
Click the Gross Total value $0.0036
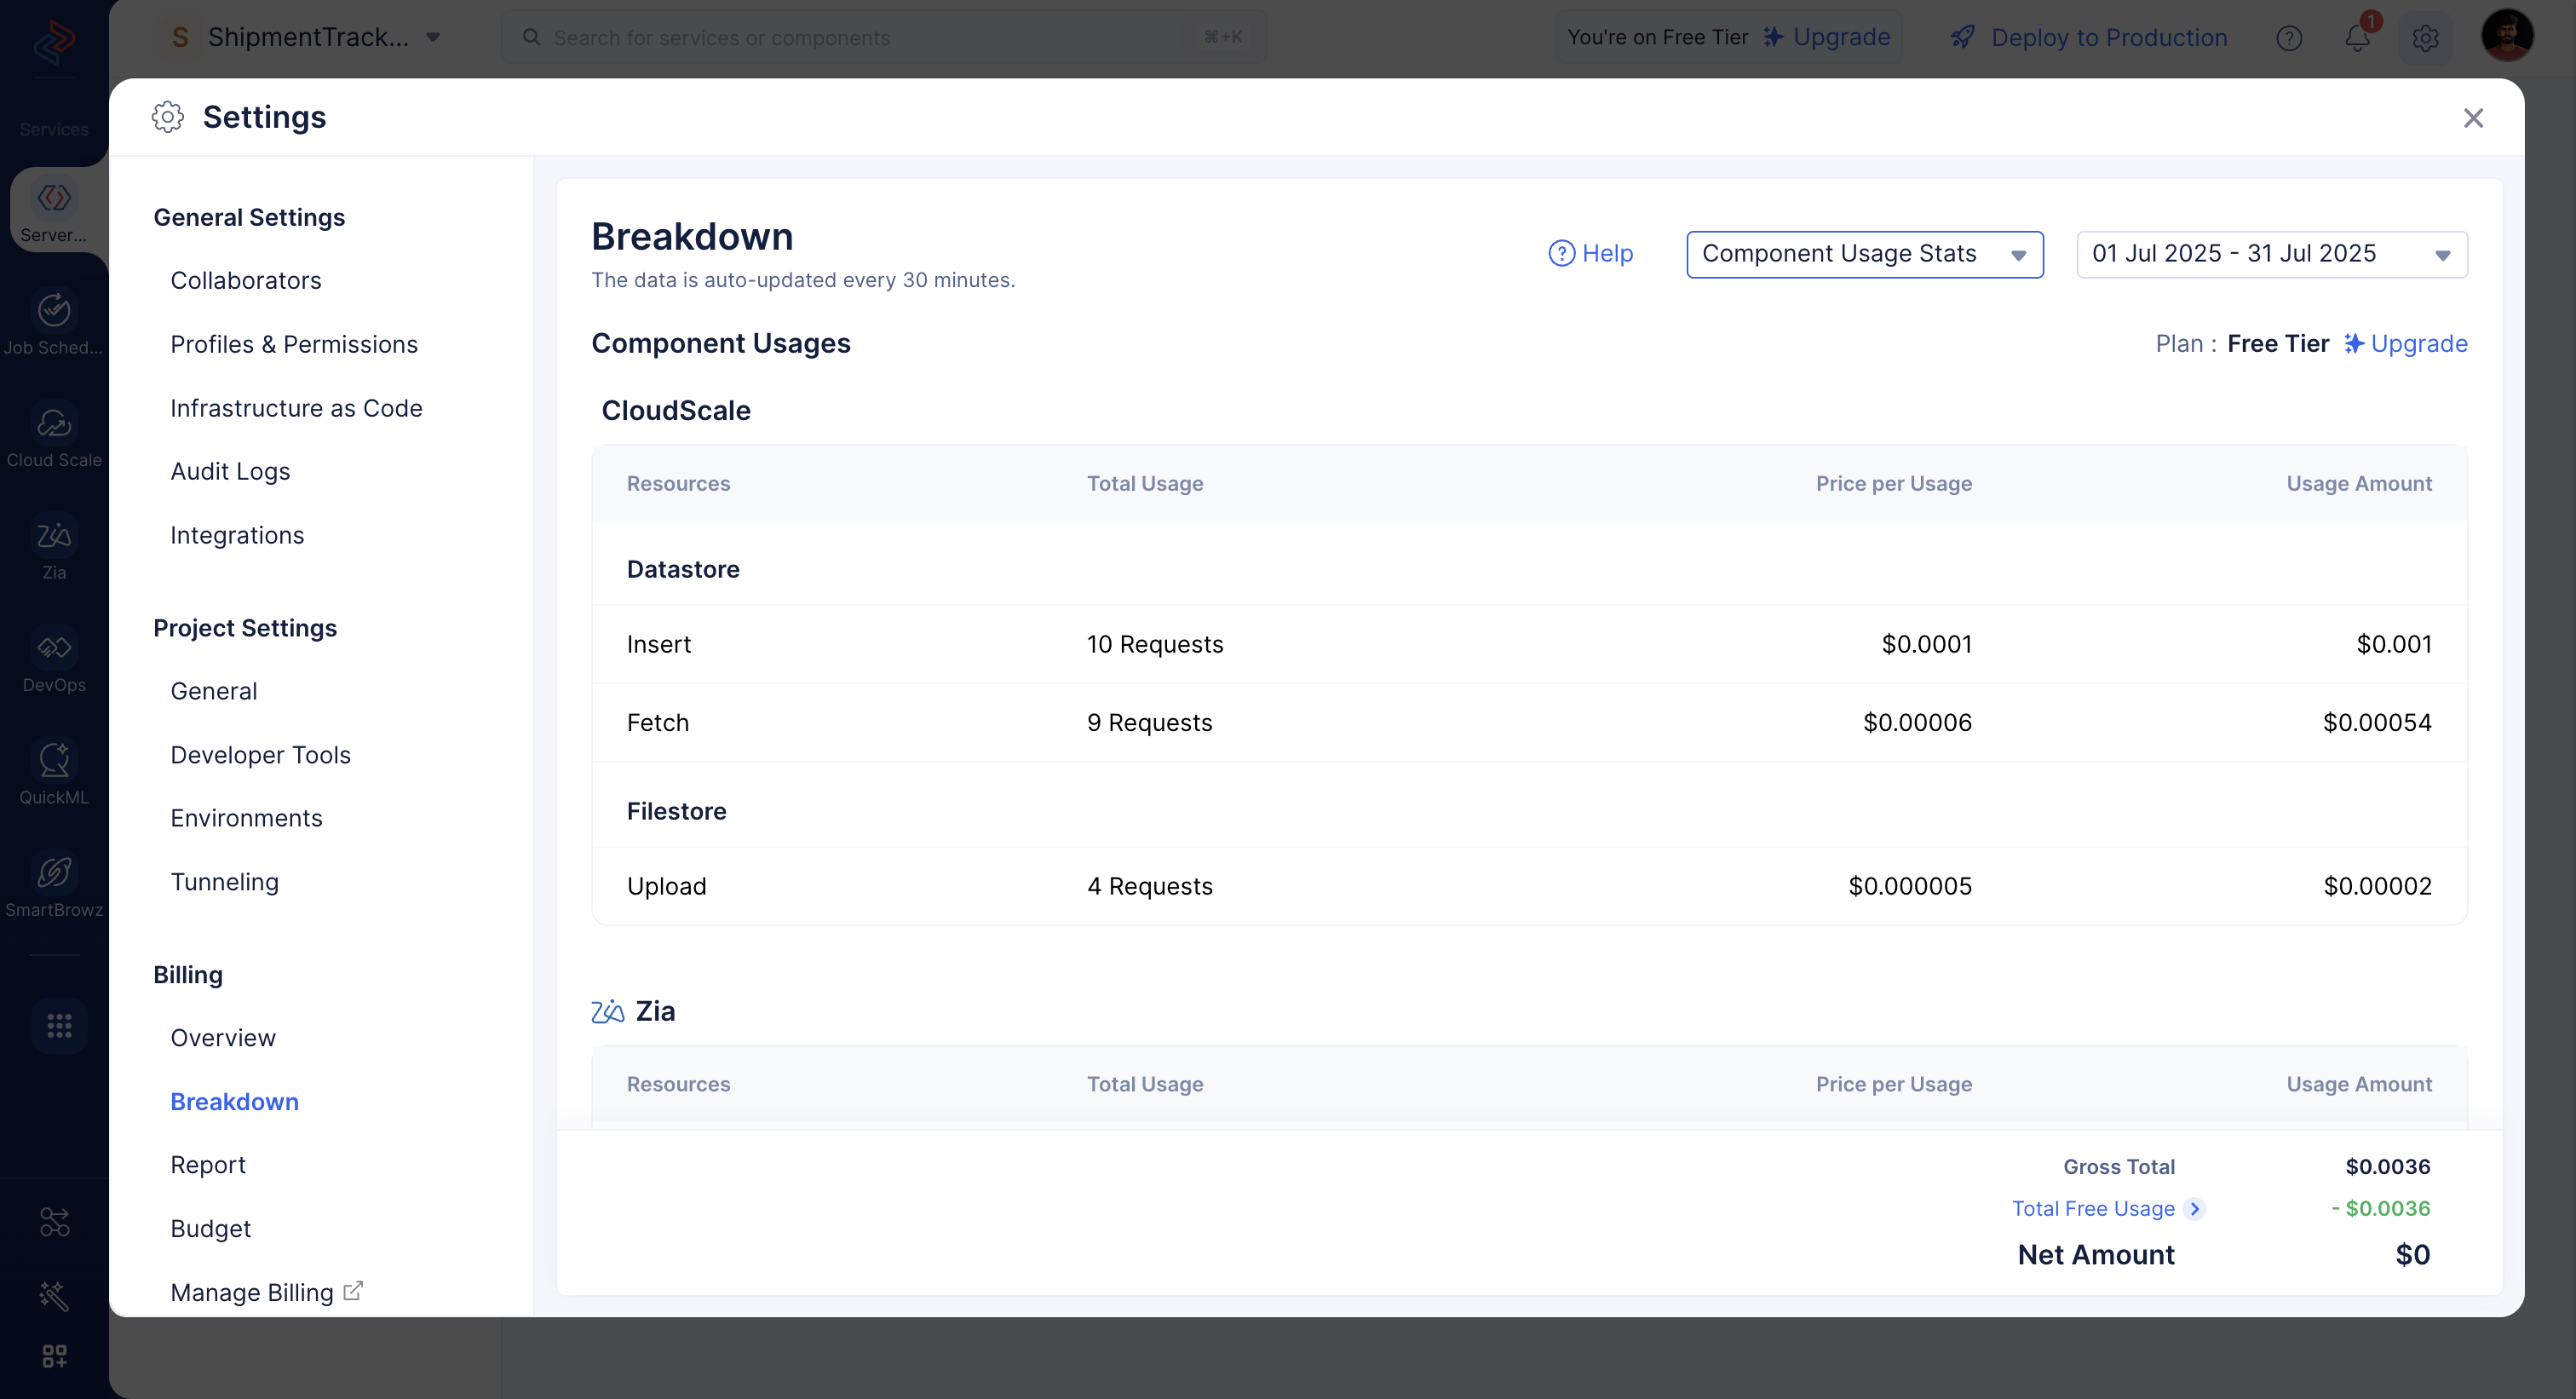[2388, 1166]
